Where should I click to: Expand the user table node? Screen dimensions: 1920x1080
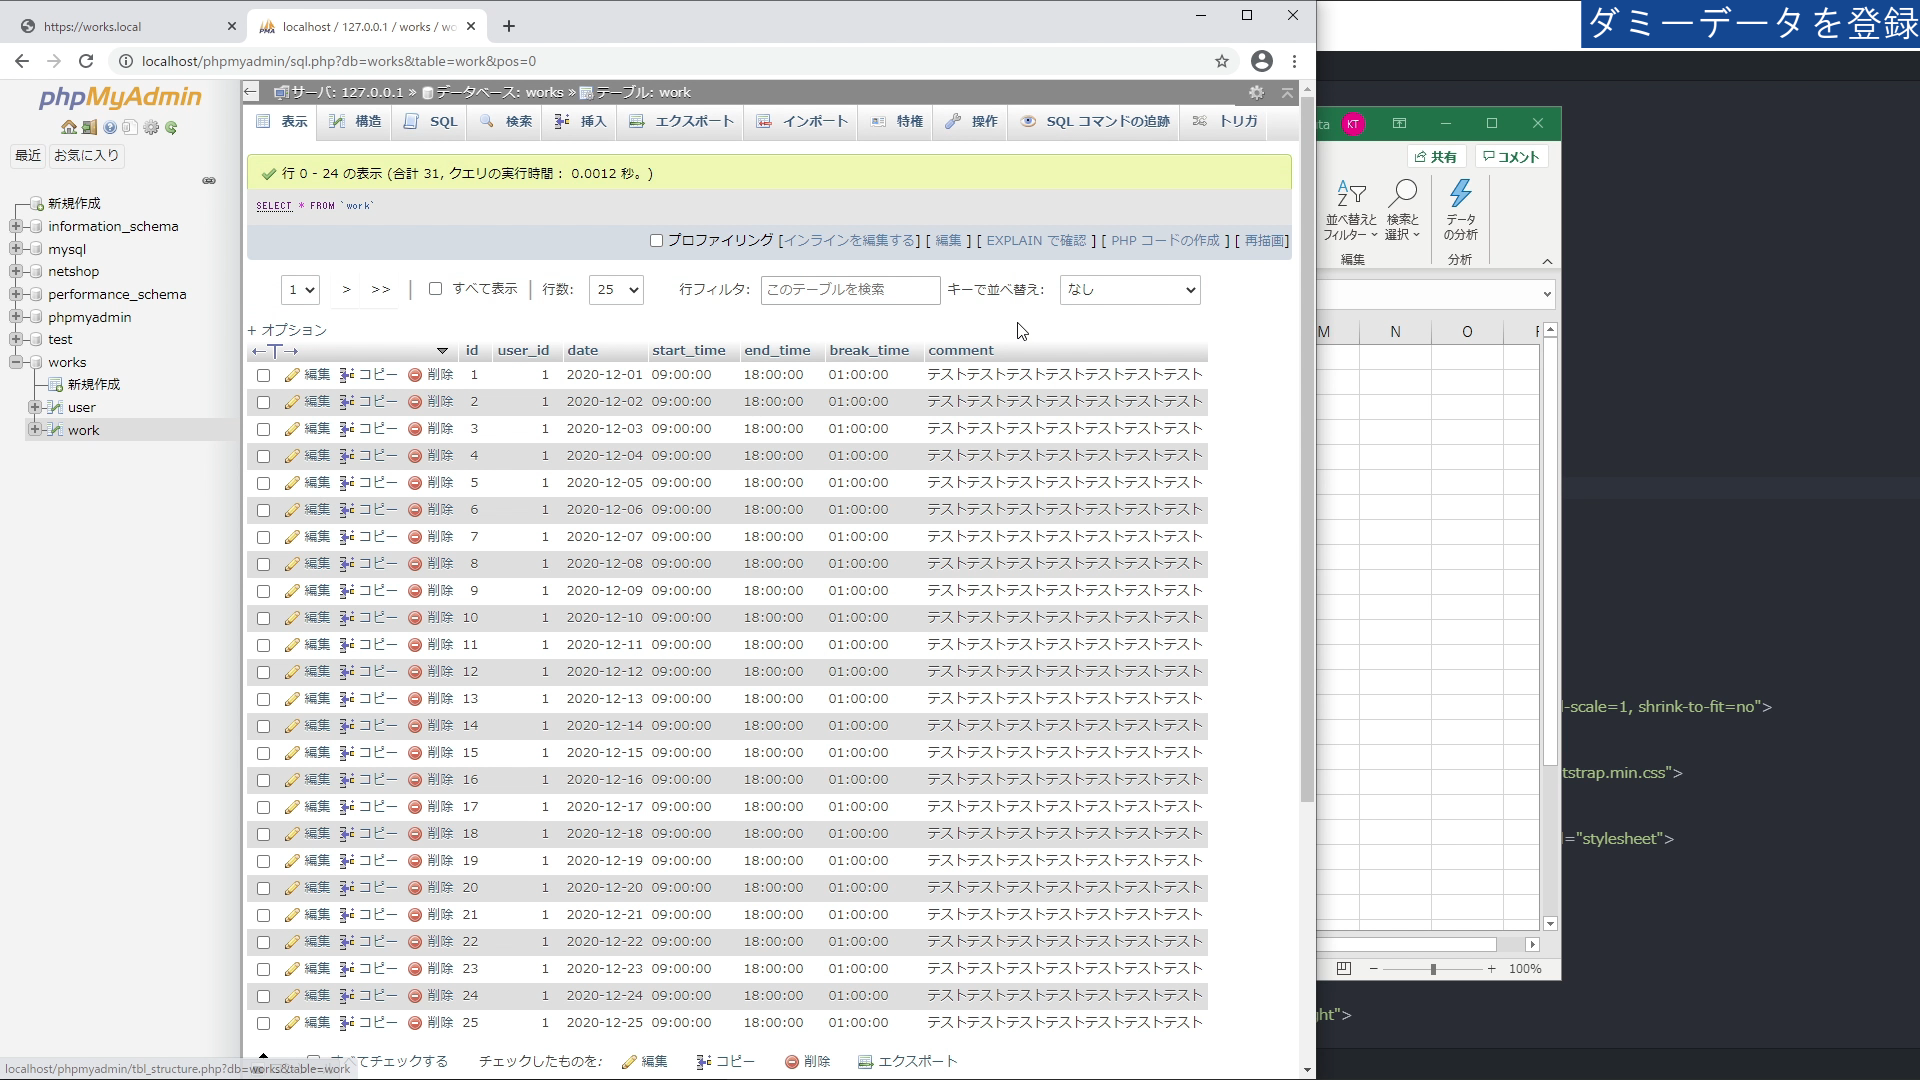(x=35, y=407)
